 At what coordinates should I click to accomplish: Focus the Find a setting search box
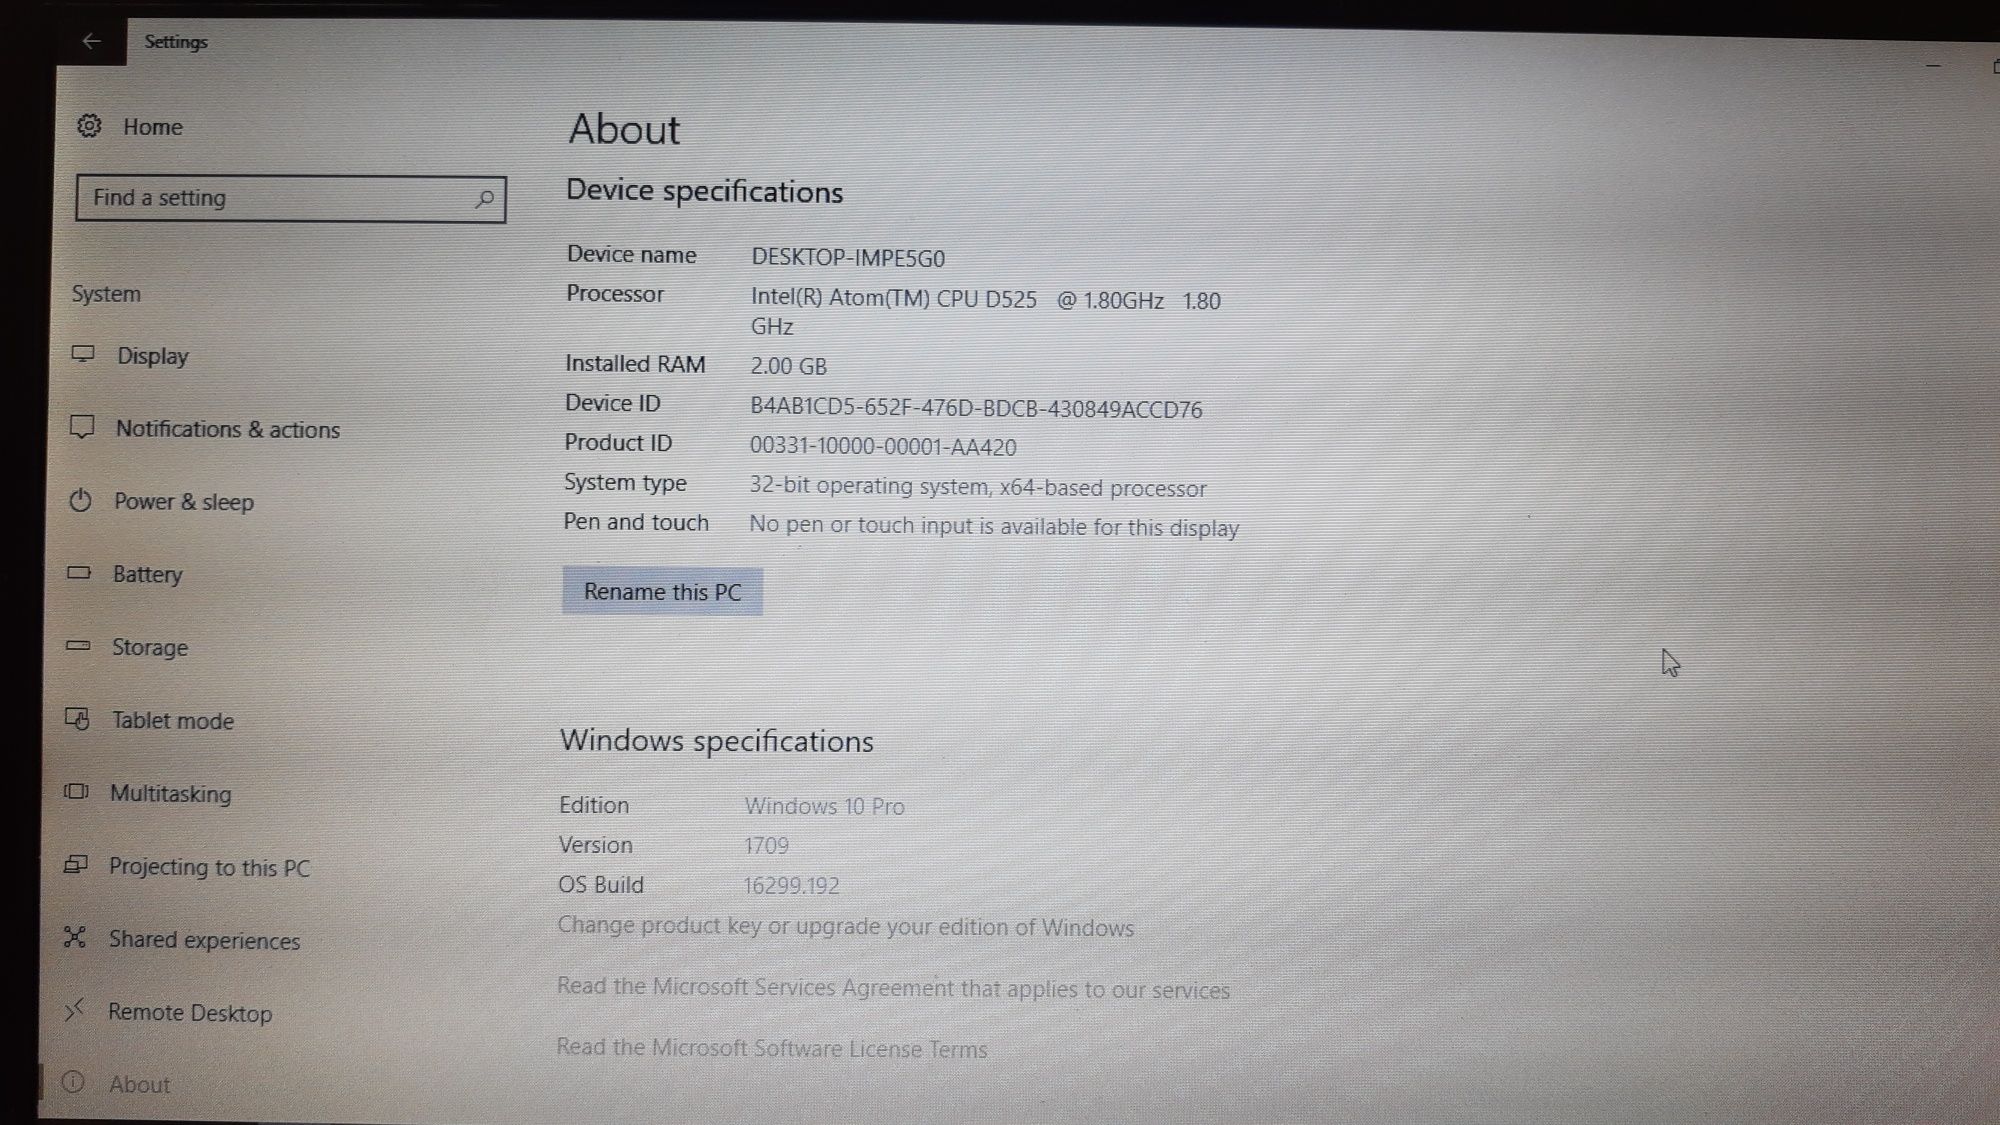290,198
